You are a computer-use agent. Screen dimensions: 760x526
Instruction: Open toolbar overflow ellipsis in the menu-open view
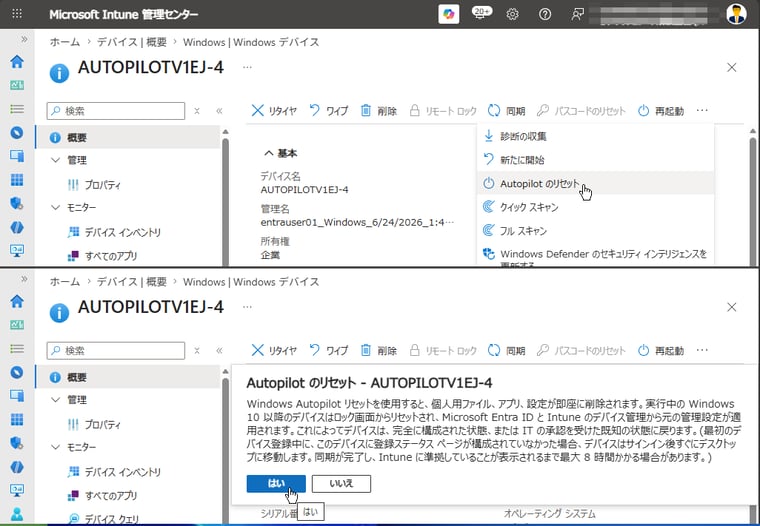click(702, 111)
